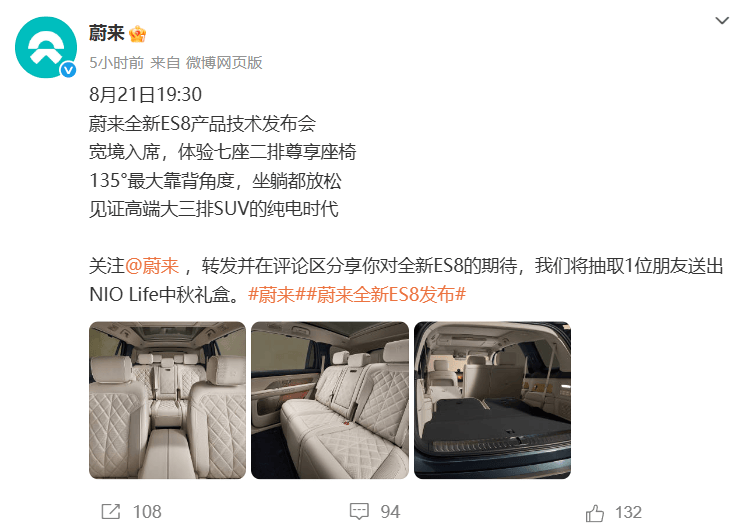Click the 微博网页版 source link
Viewport: 744px width, 531px height.
pos(224,63)
